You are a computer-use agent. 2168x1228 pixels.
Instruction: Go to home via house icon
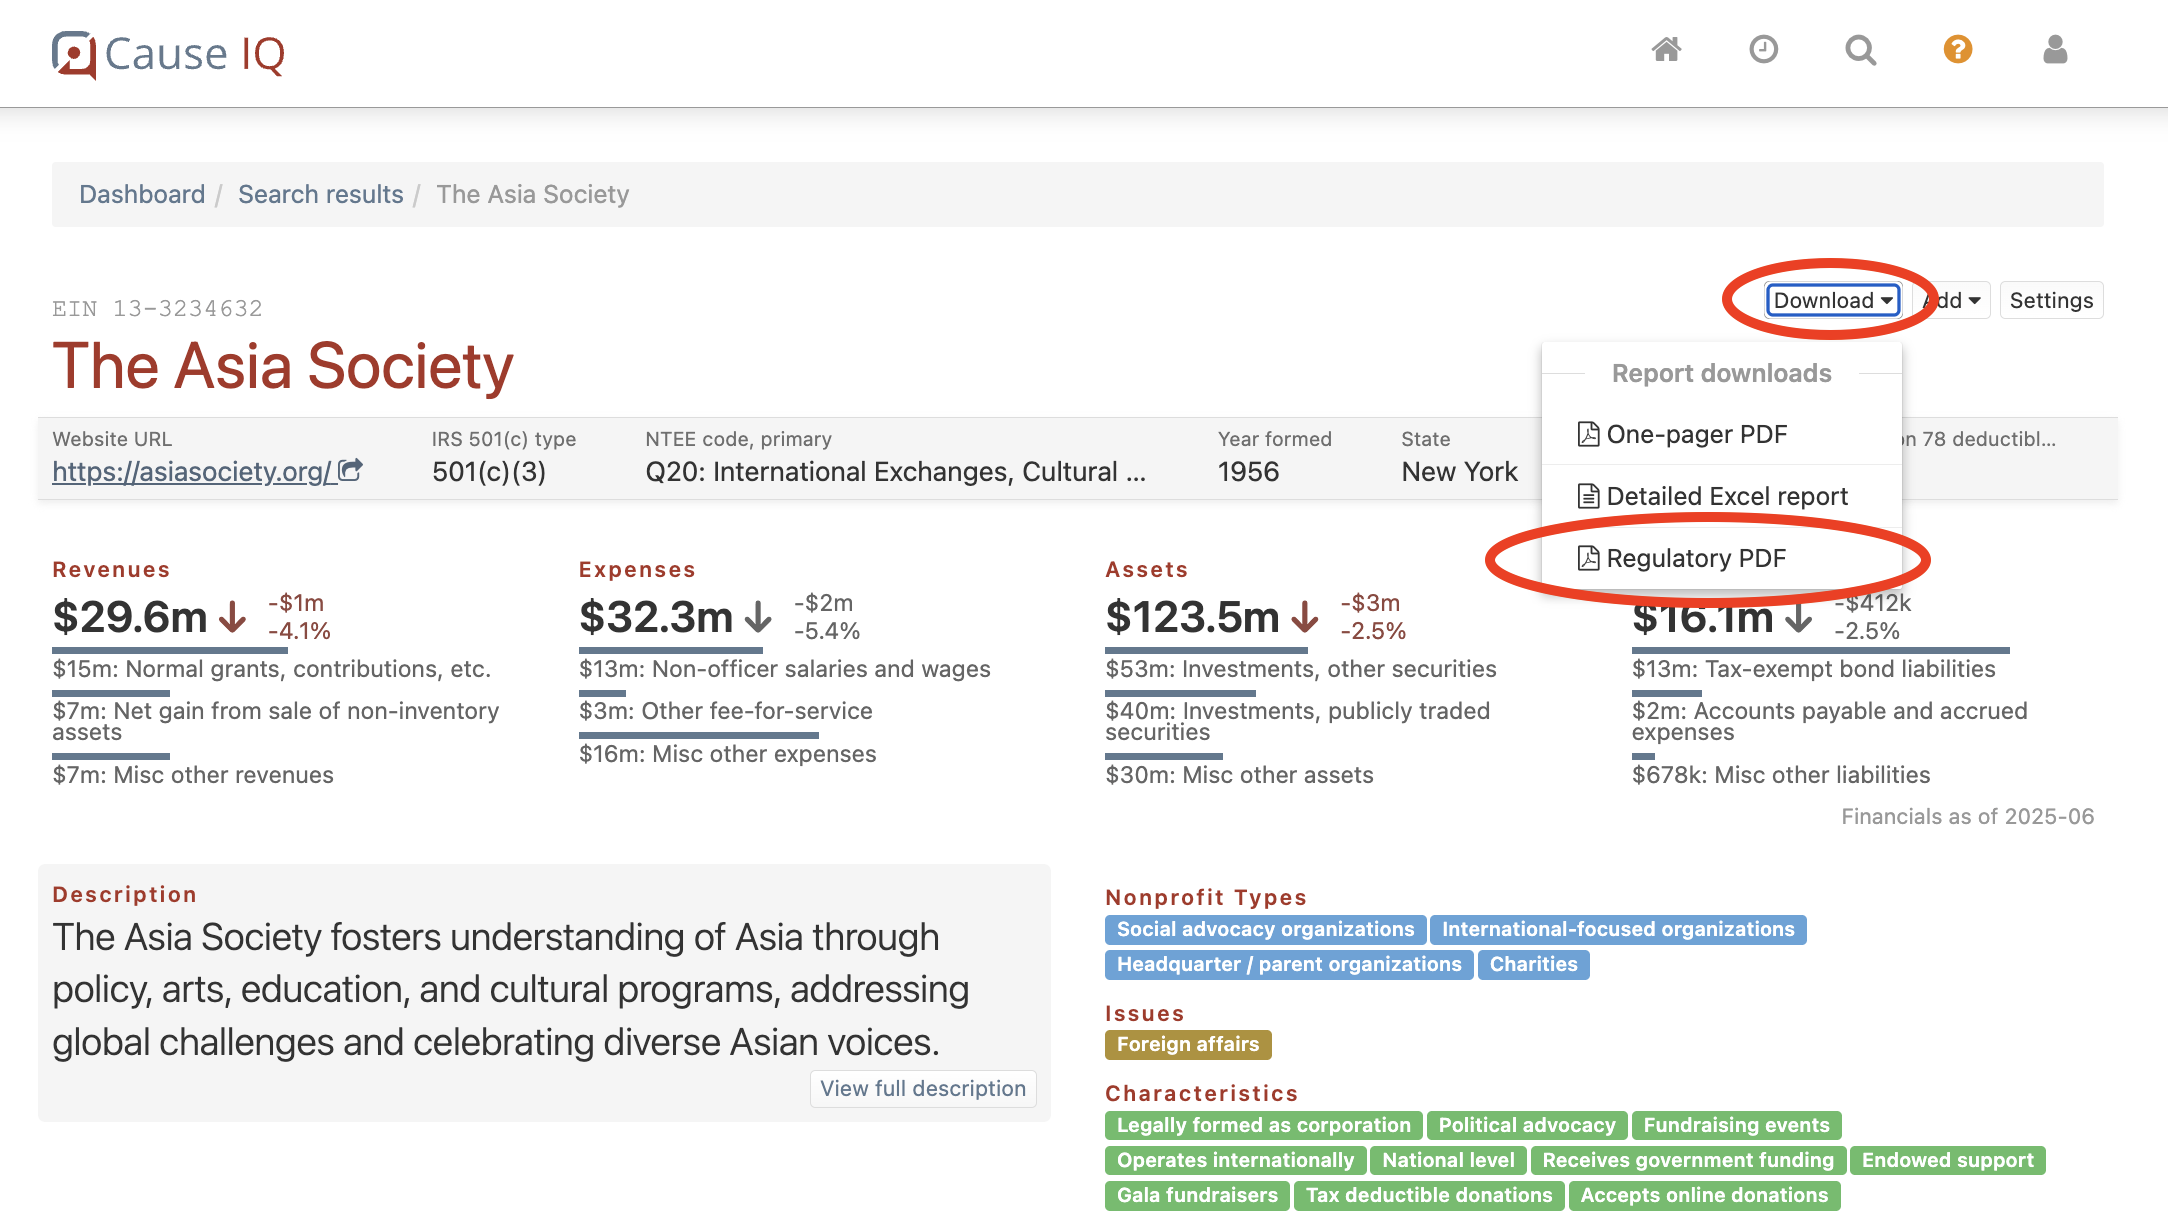click(x=1666, y=49)
